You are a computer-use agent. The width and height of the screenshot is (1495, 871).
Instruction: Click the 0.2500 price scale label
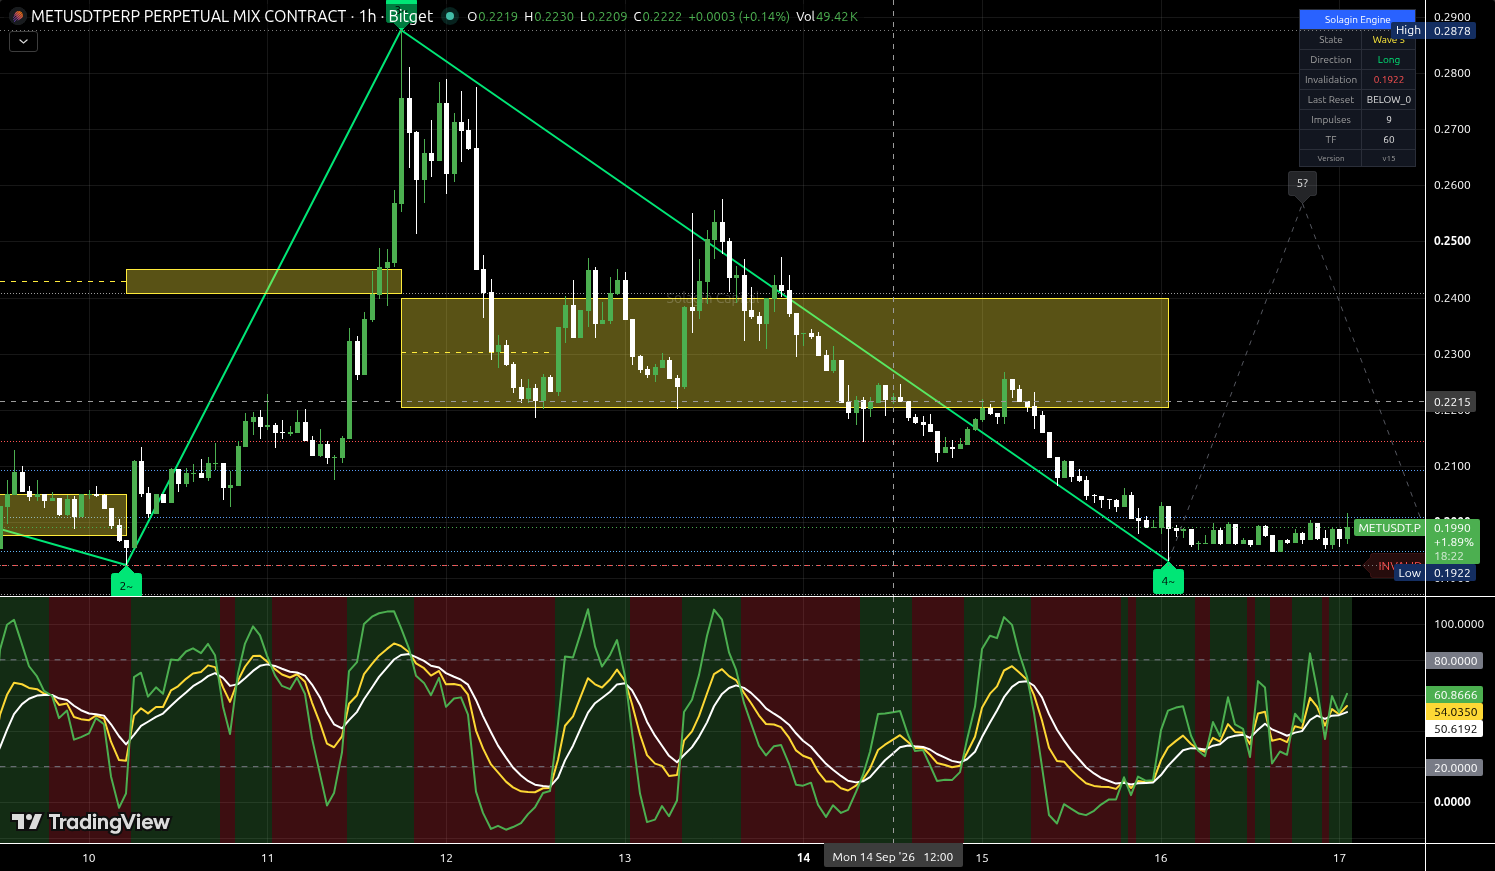(x=1452, y=241)
